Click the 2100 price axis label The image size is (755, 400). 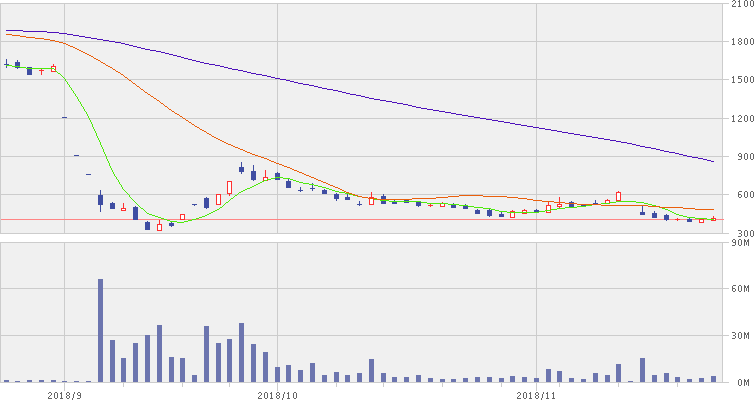740,6
